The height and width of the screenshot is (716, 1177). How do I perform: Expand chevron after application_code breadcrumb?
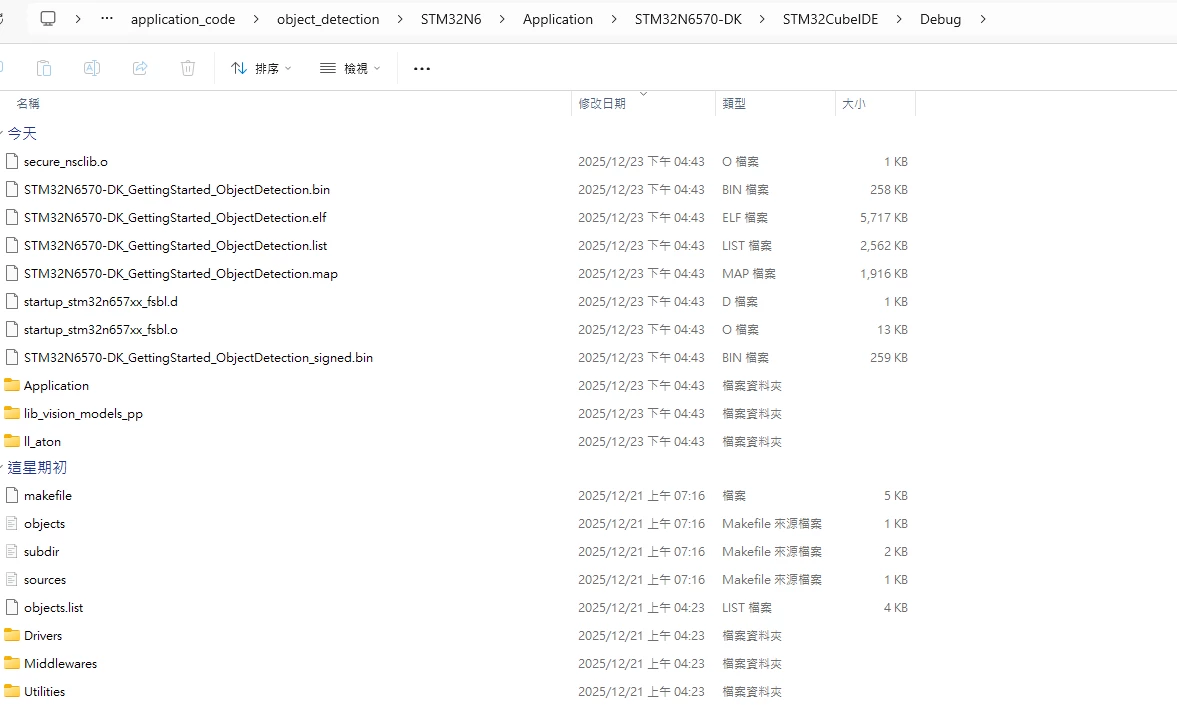pyautogui.click(x=256, y=19)
